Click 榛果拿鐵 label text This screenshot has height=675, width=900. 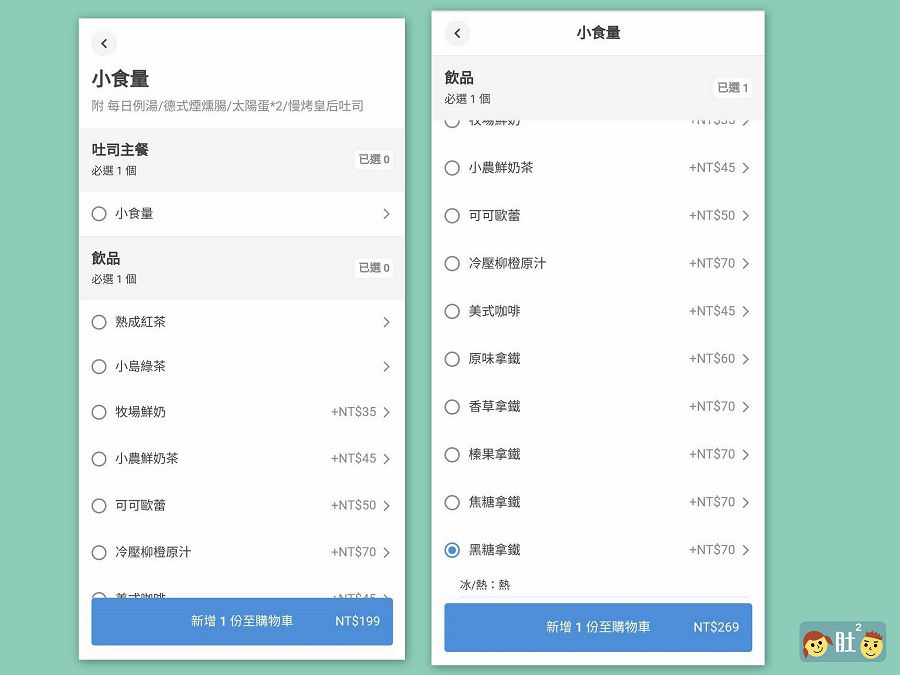(494, 455)
